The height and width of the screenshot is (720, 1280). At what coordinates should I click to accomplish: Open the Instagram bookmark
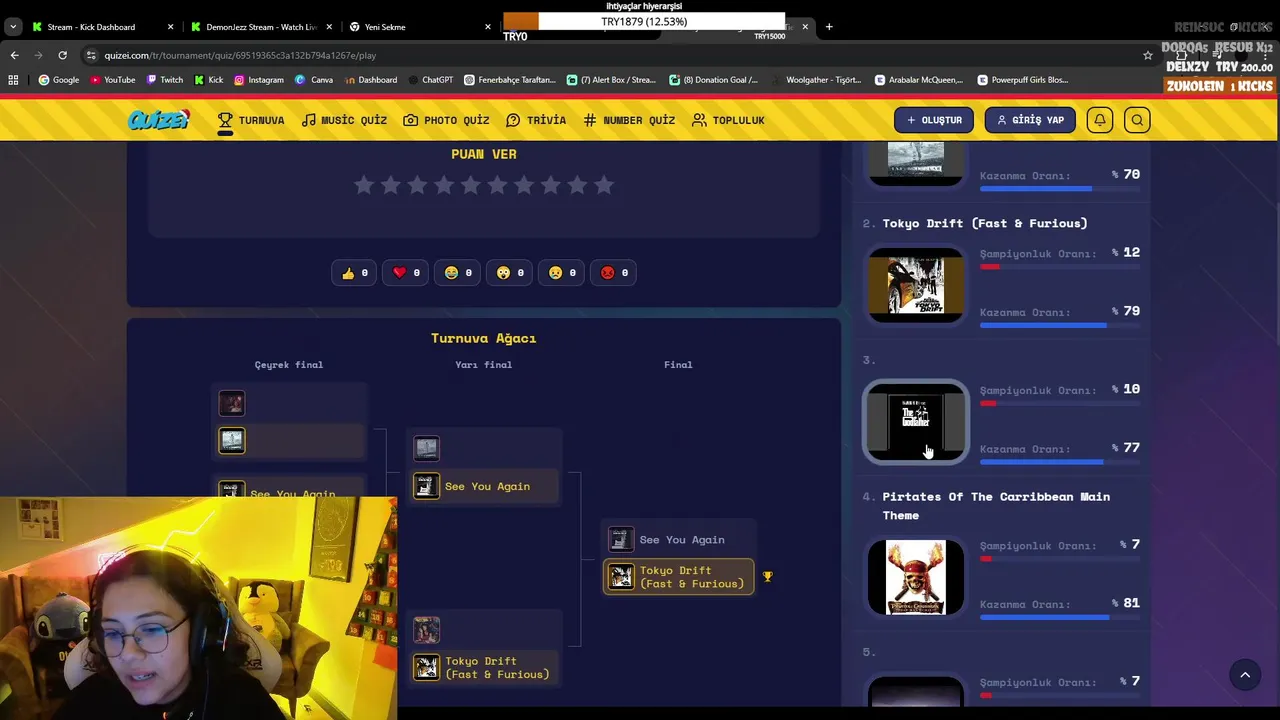coord(259,80)
